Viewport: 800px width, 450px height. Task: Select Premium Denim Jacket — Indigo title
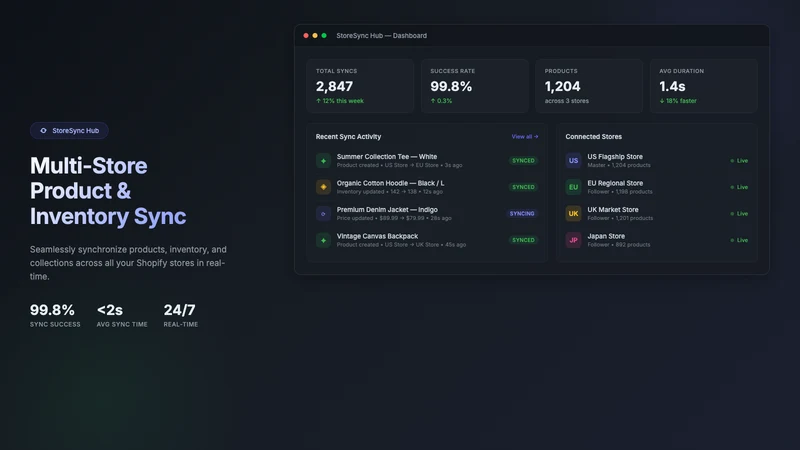pyautogui.click(x=387, y=210)
